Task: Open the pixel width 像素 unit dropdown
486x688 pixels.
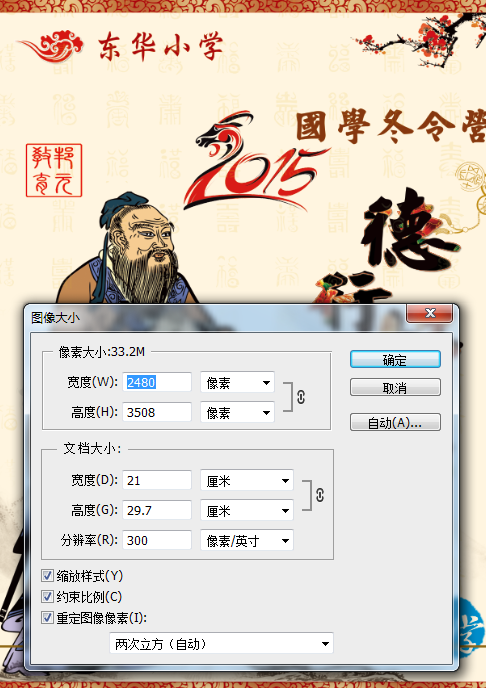Action: point(237,382)
